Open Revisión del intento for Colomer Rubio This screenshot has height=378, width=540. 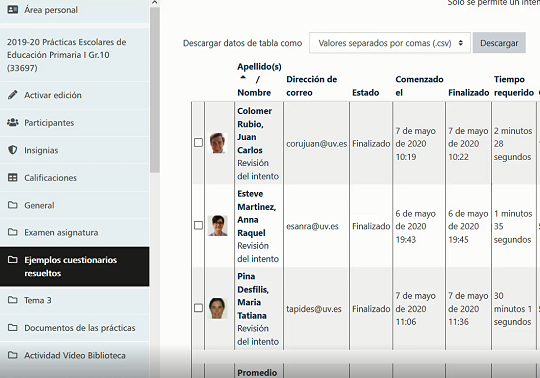[258, 169]
